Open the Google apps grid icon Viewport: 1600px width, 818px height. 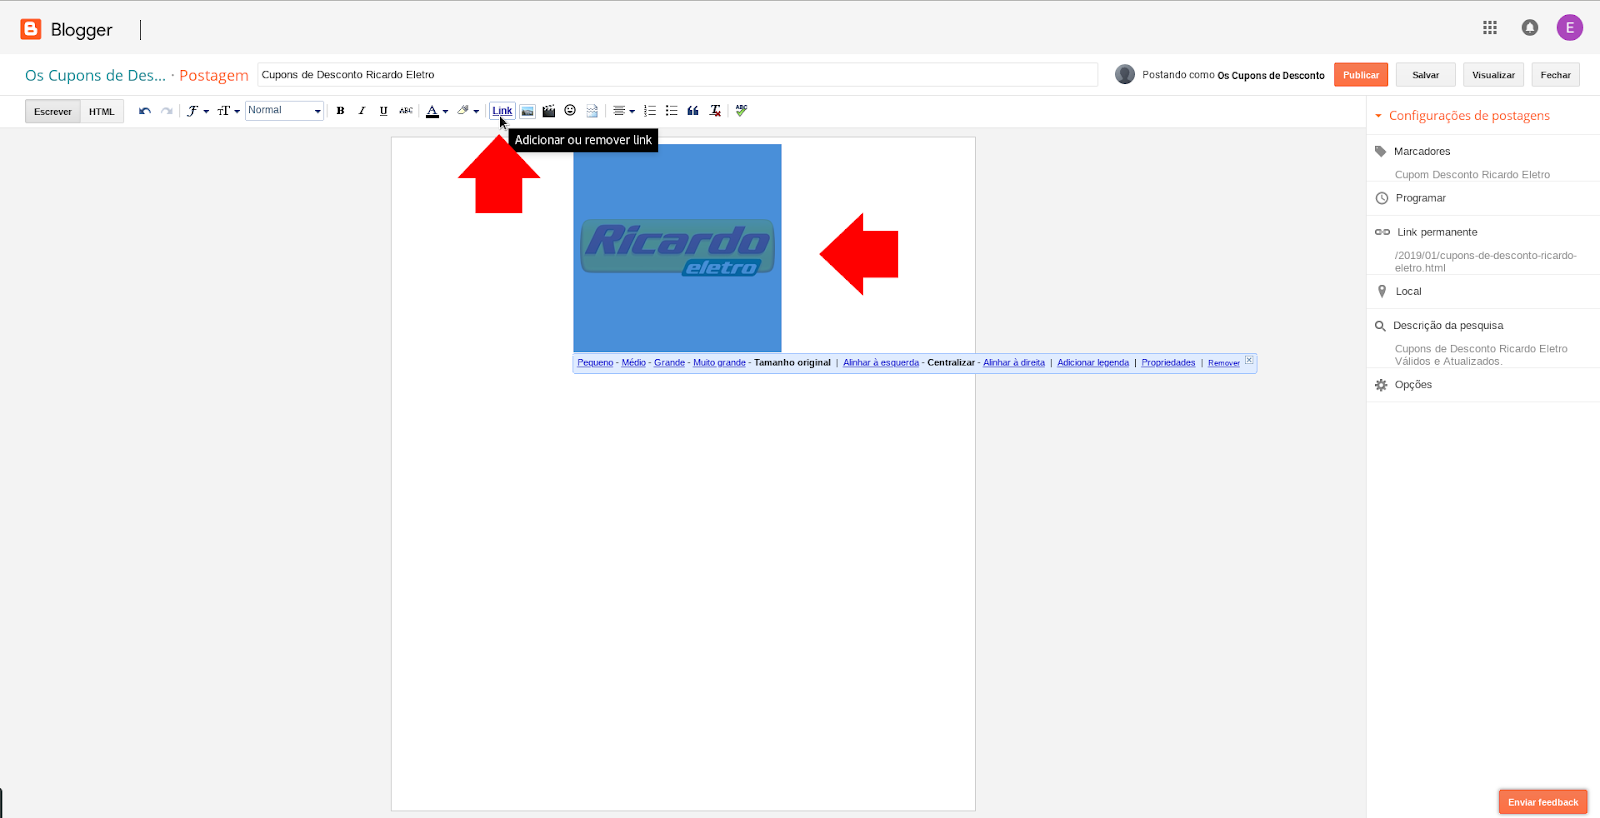pyautogui.click(x=1490, y=28)
